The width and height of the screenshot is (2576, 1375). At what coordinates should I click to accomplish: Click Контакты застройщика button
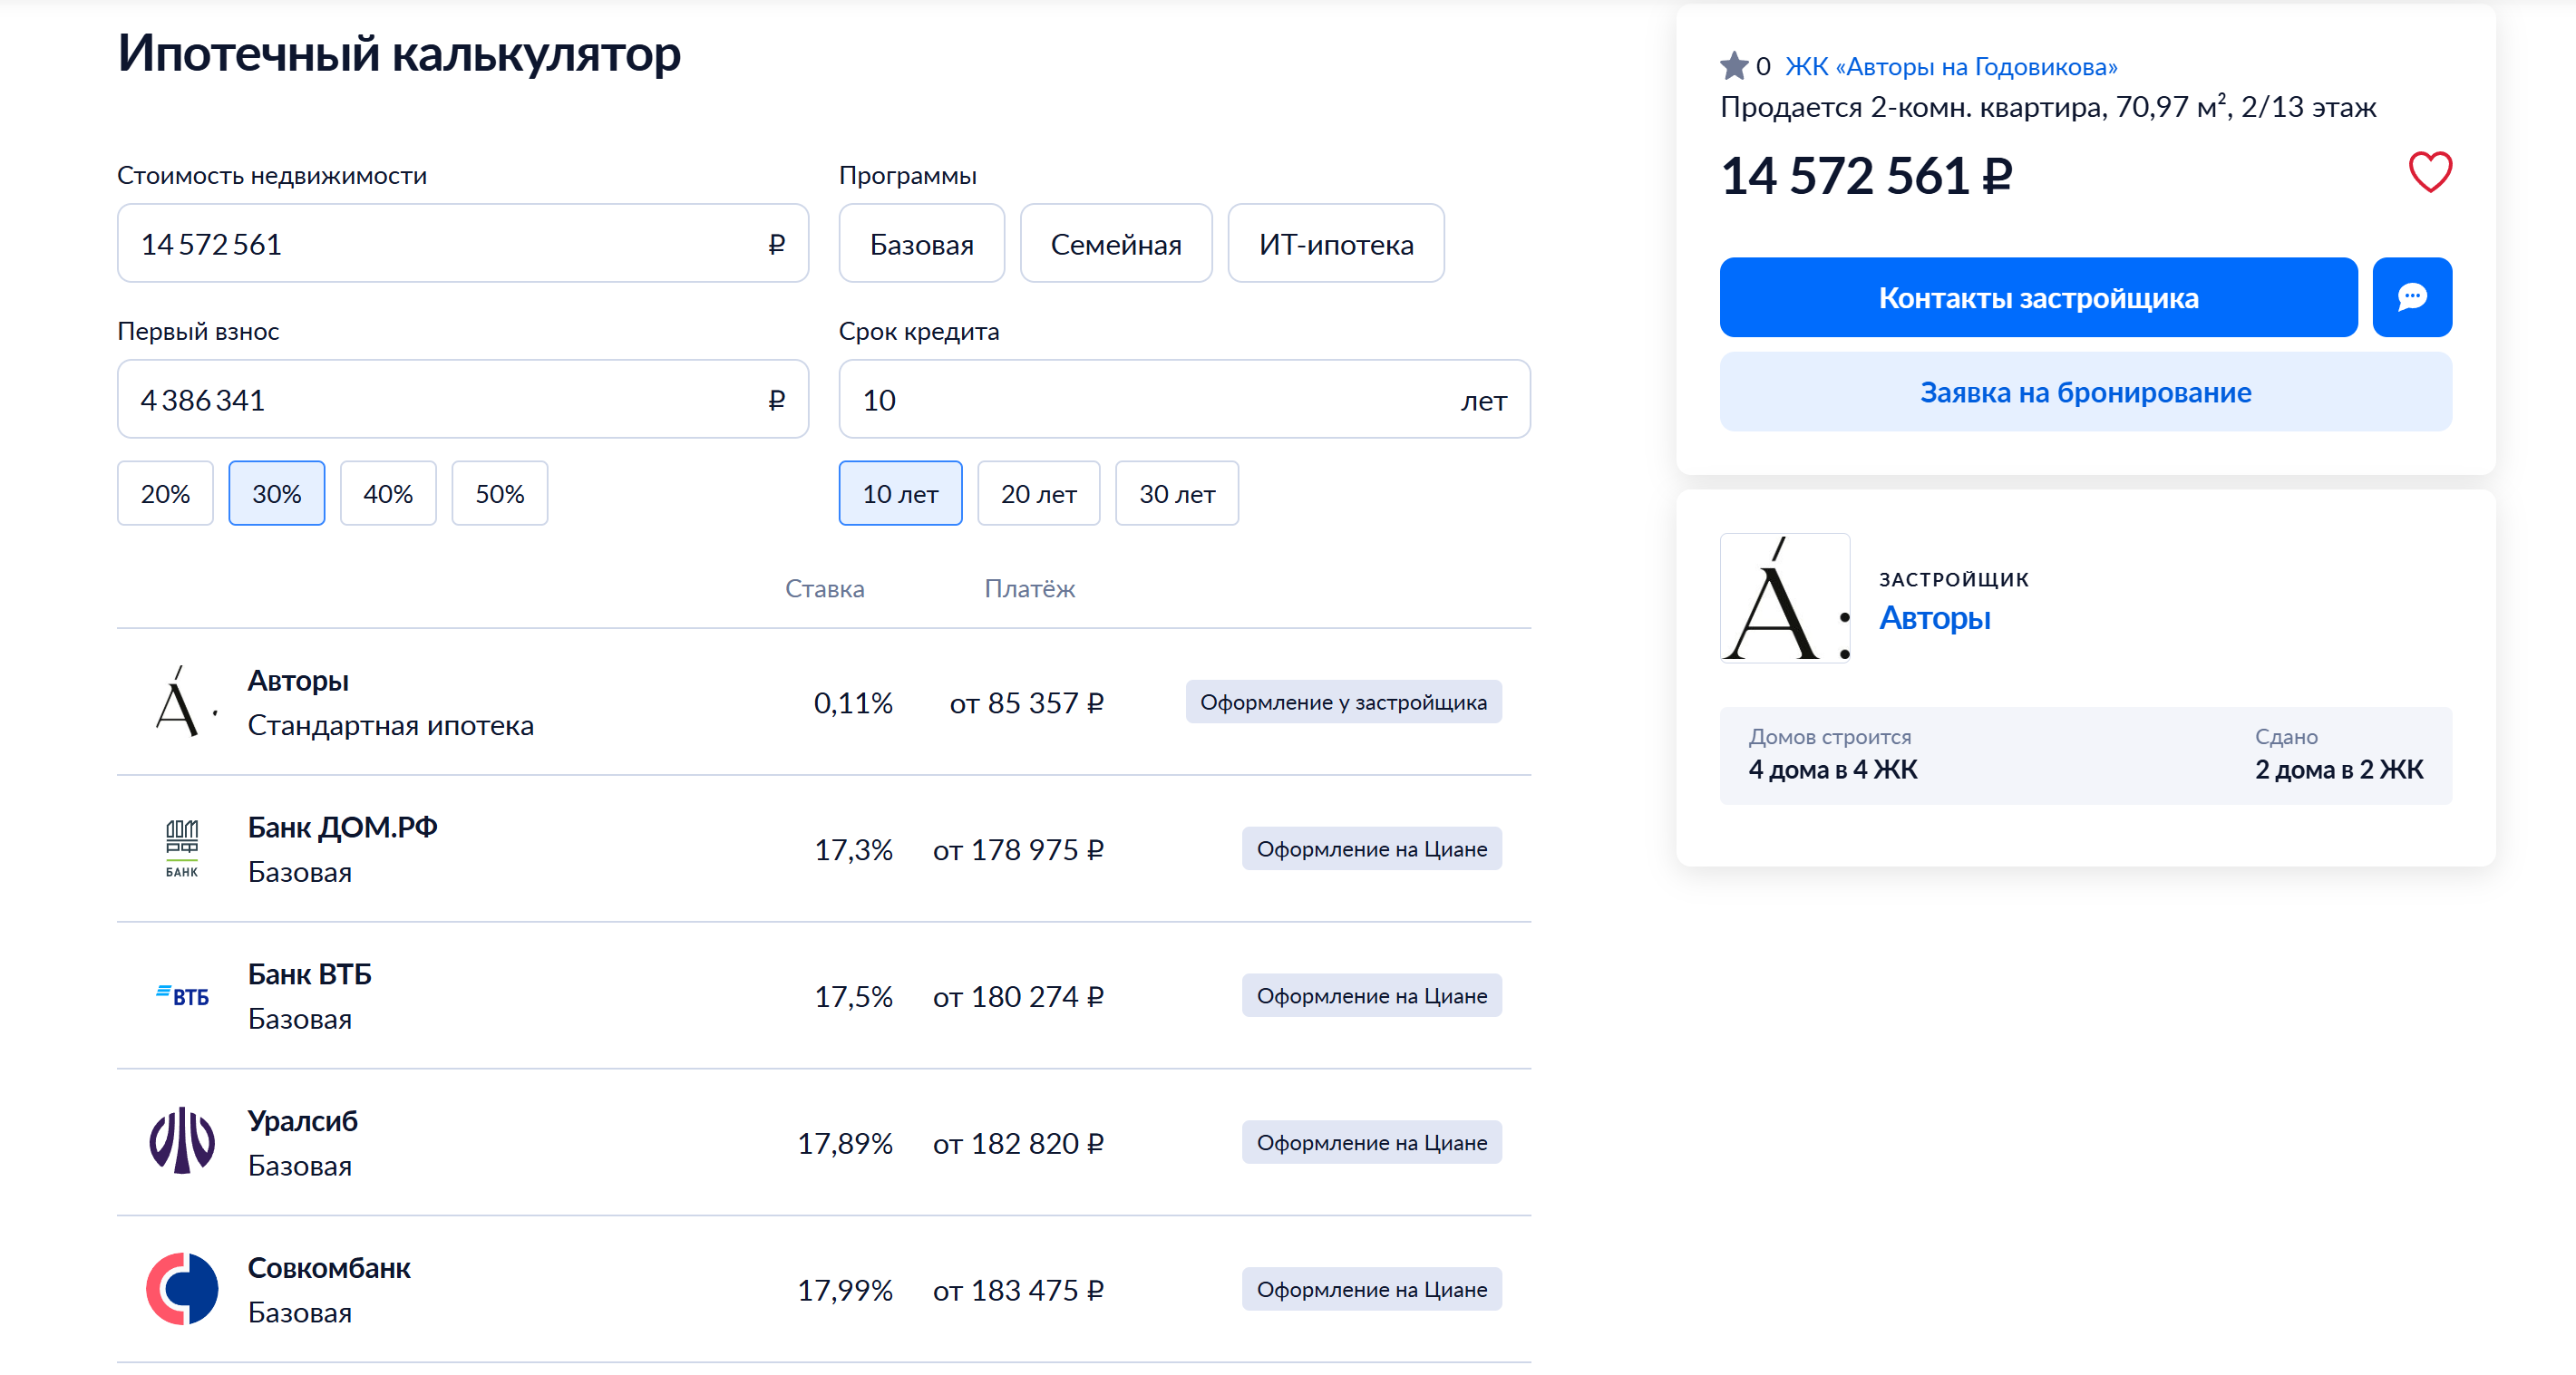click(x=2038, y=297)
